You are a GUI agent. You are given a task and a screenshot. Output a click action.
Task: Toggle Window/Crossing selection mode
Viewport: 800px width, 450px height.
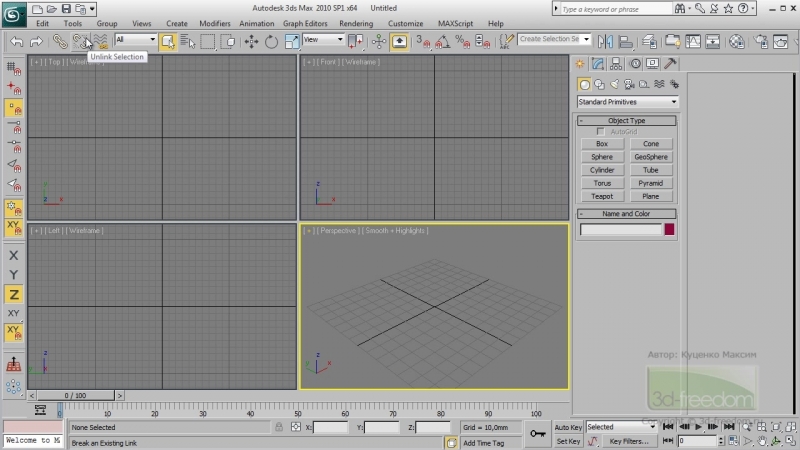tap(229, 41)
